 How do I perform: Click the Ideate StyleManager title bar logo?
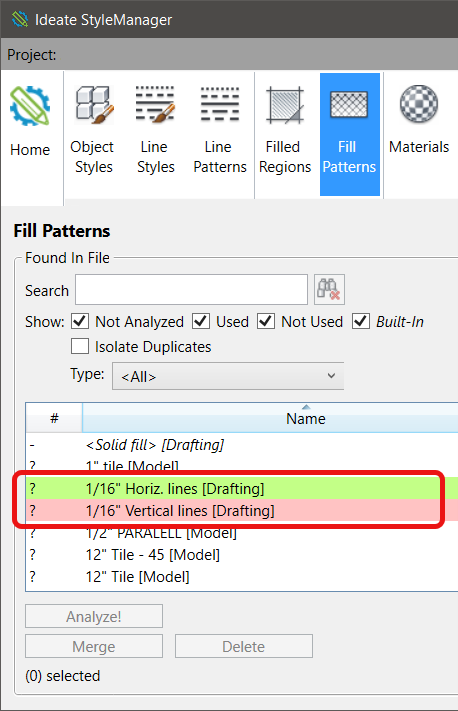point(19,19)
